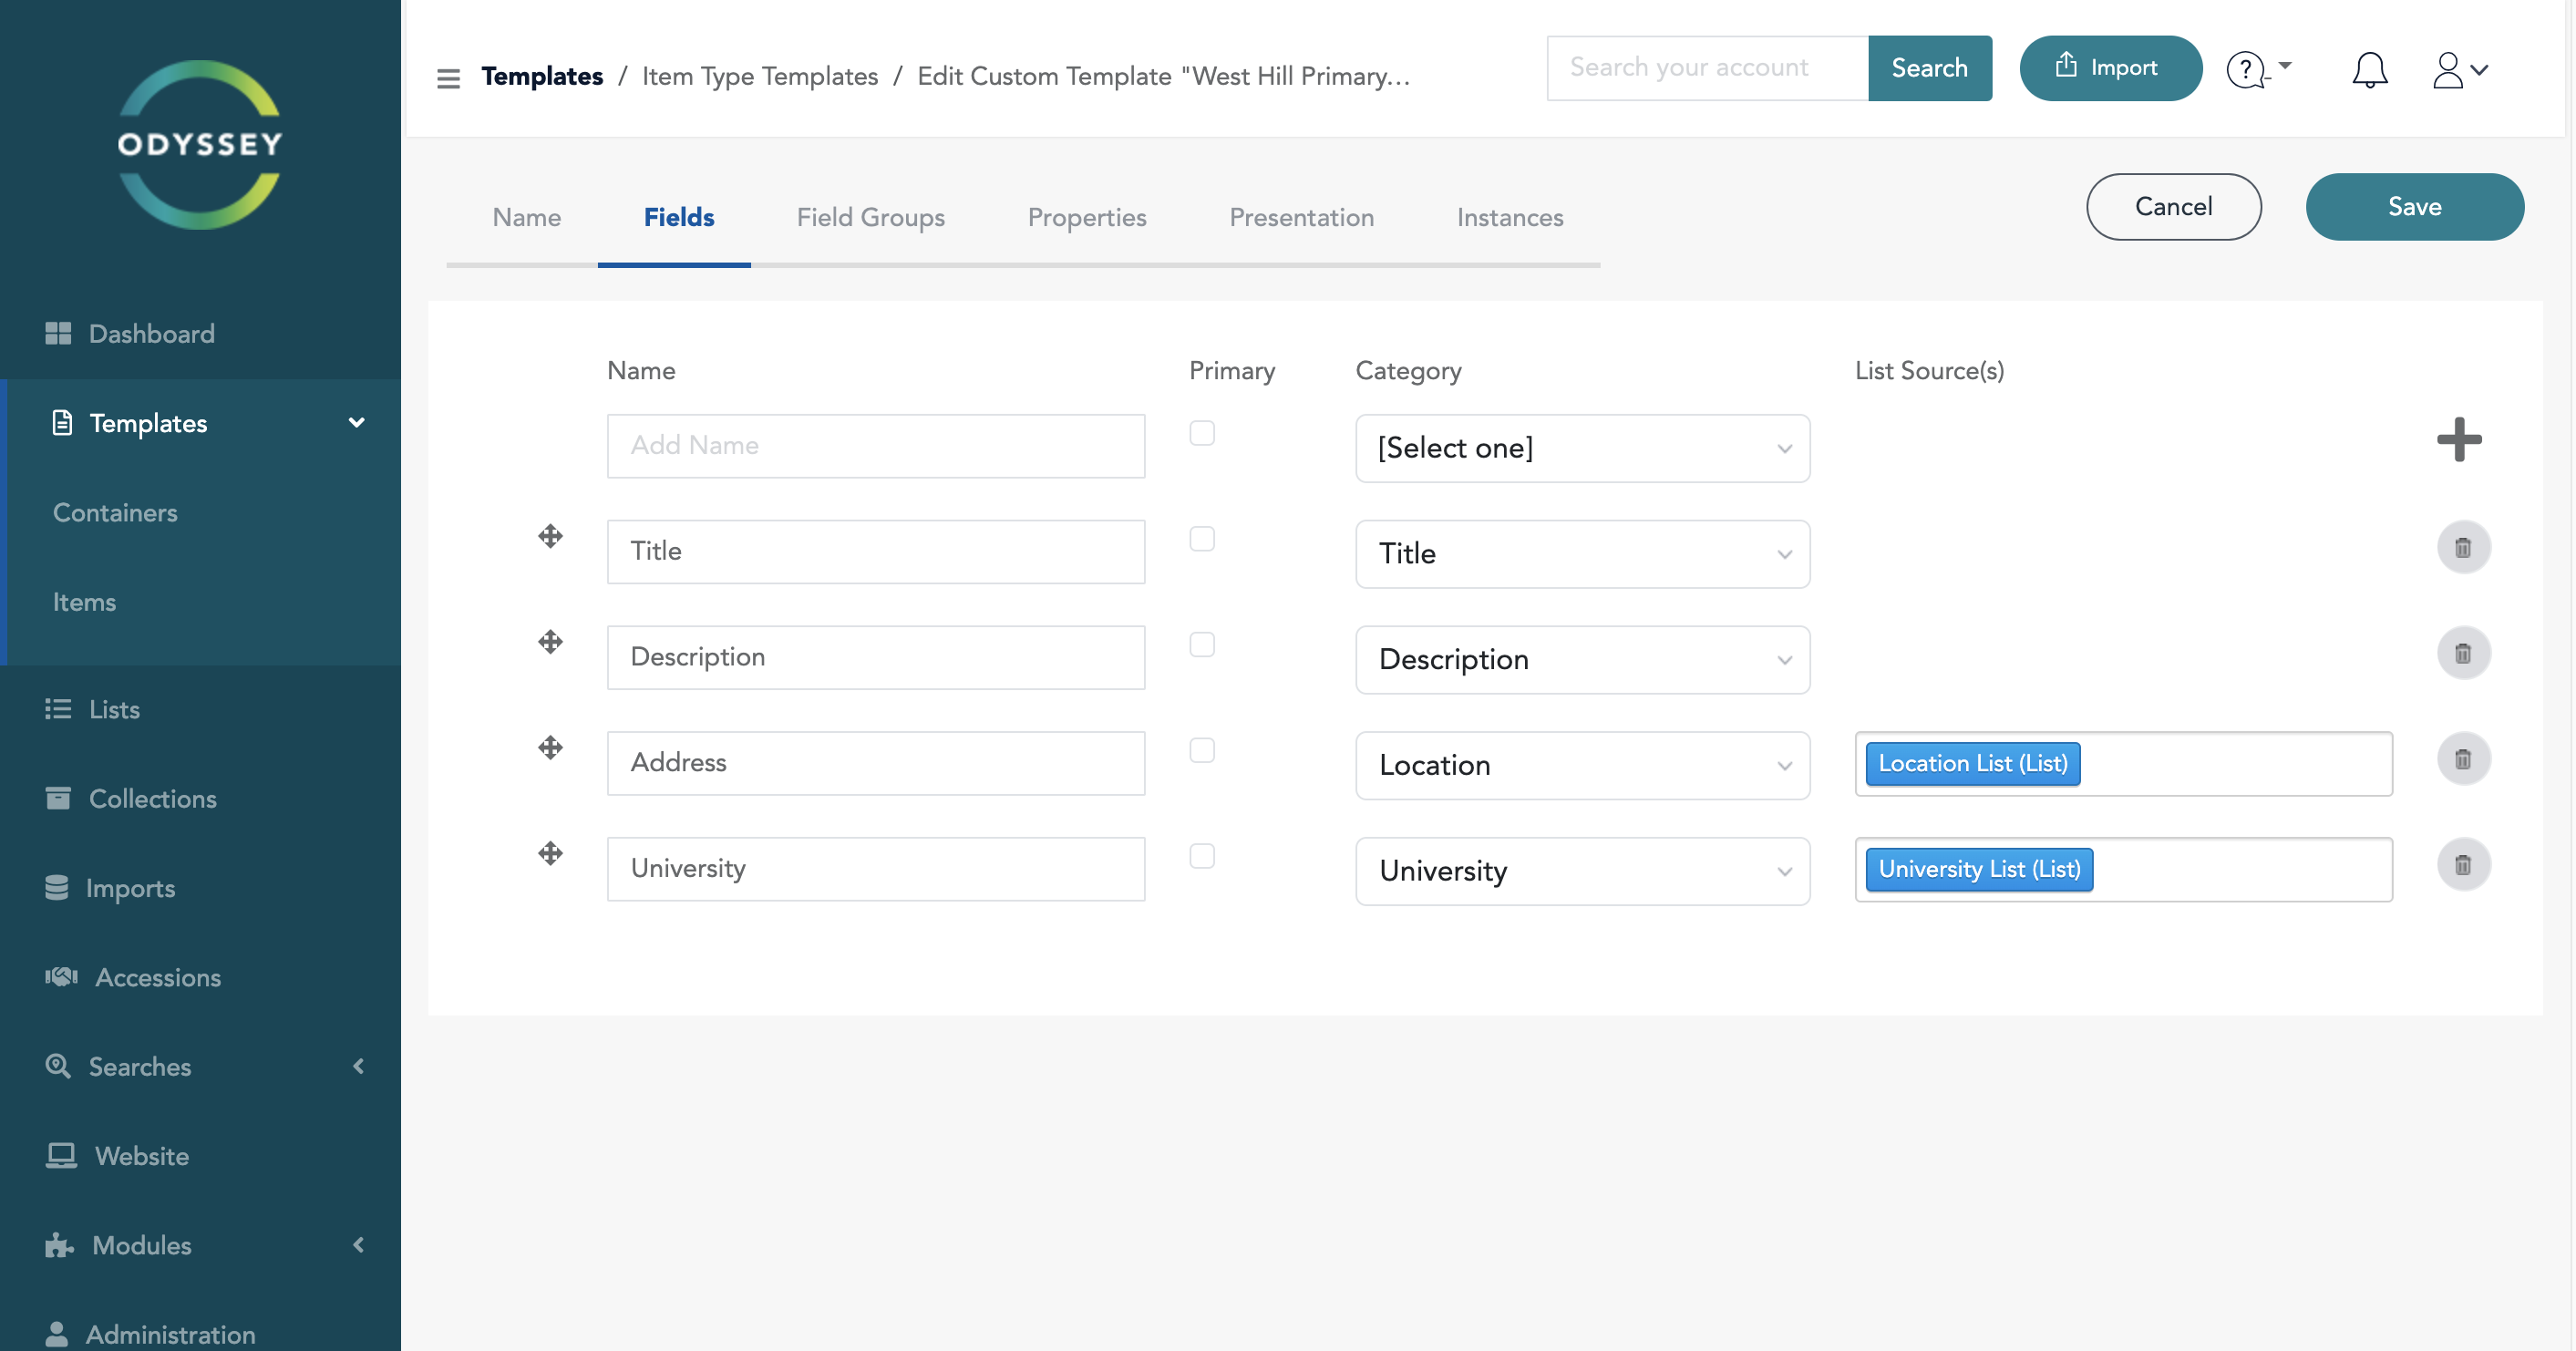
Task: Switch to the Presentation tab
Action: coord(1301,218)
